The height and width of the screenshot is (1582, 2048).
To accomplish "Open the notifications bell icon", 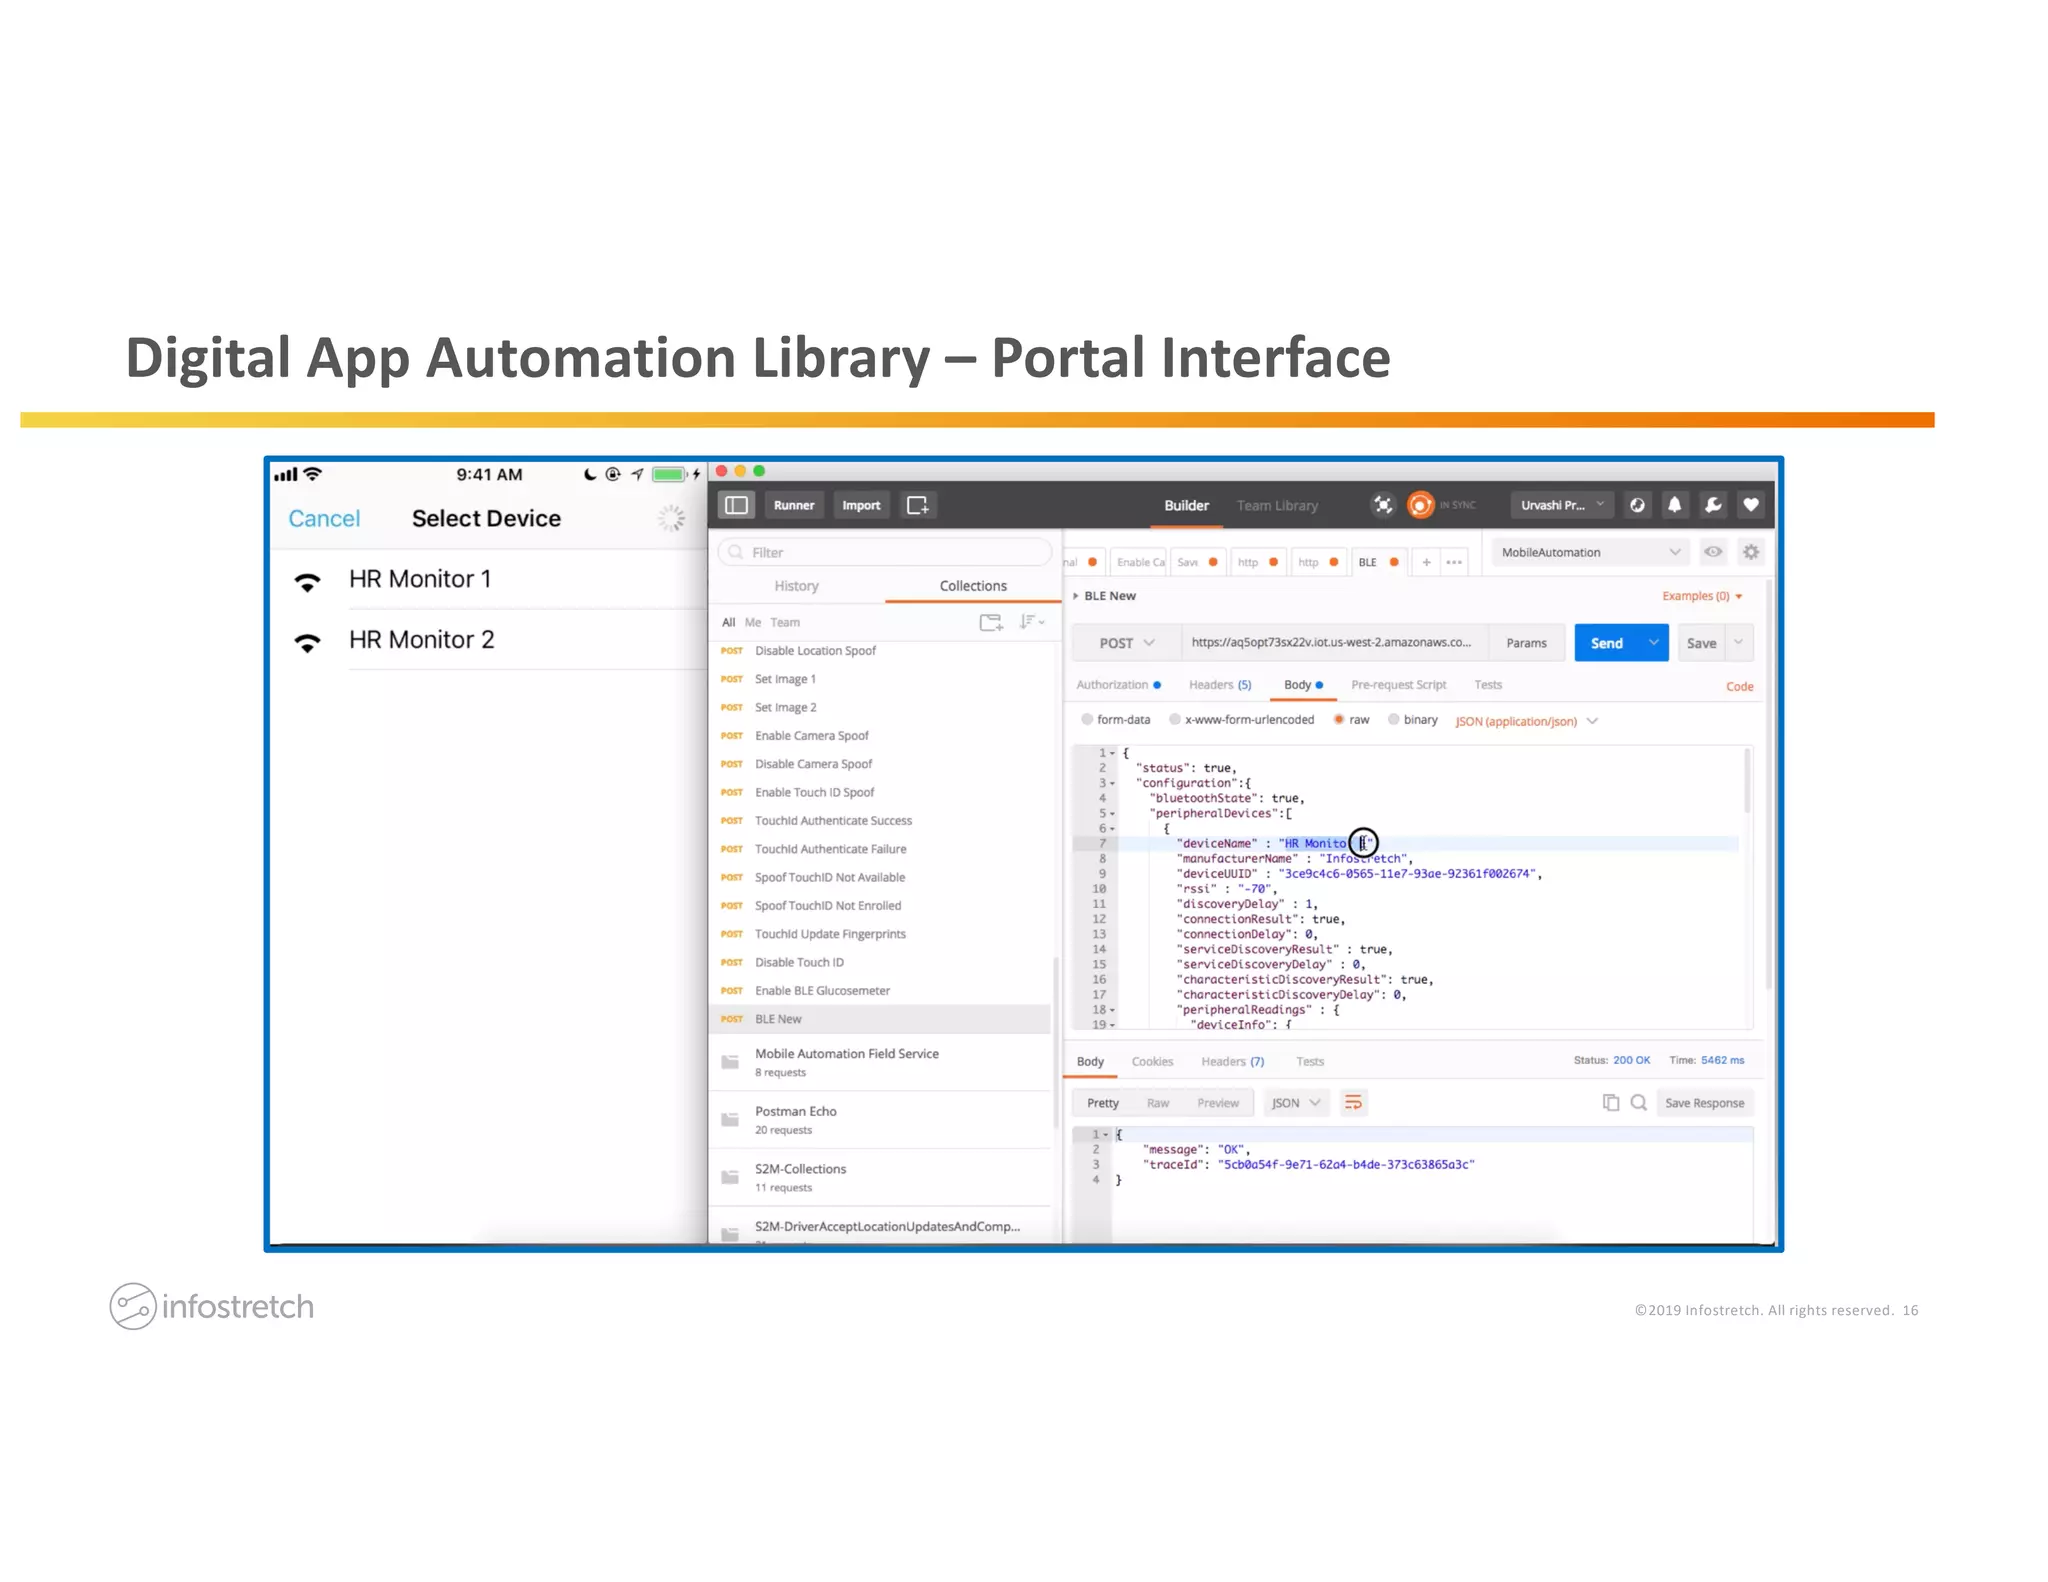I will (x=1675, y=505).
